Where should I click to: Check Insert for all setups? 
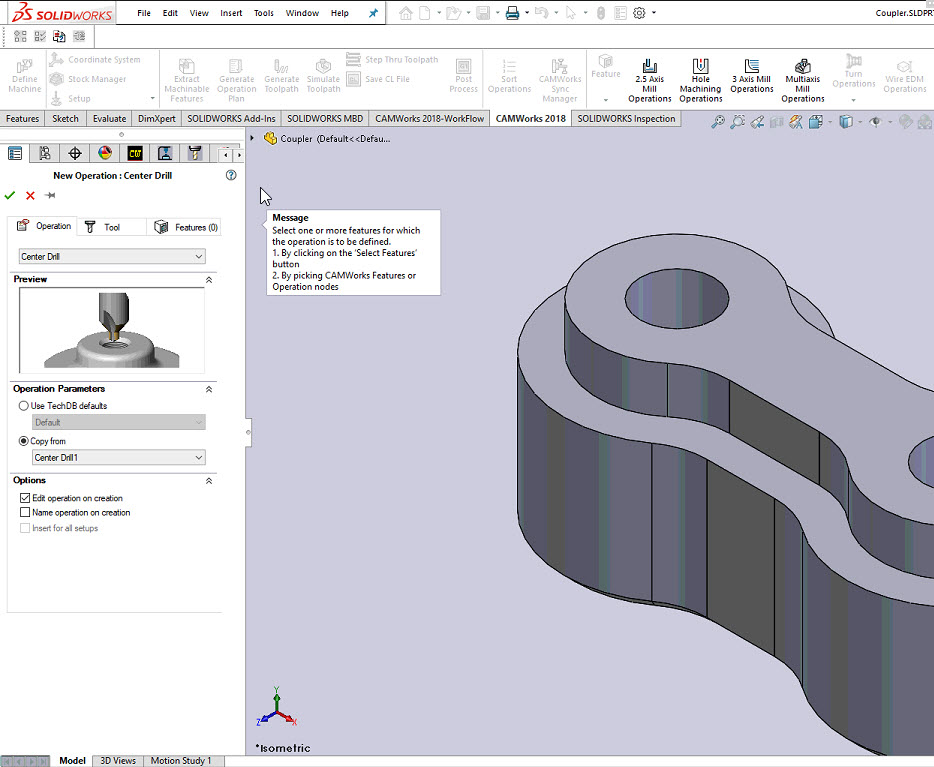coord(25,528)
